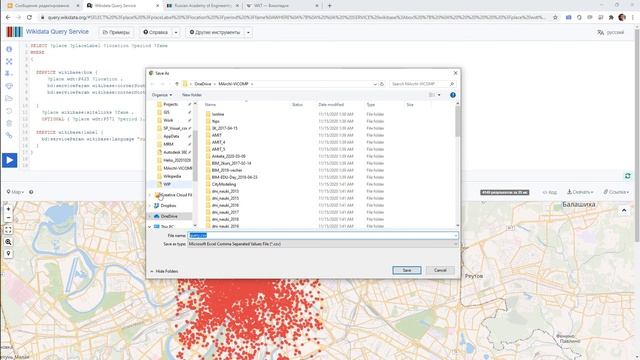Open the link options dropdown
This screenshot has height=360, width=640.
point(616,192)
